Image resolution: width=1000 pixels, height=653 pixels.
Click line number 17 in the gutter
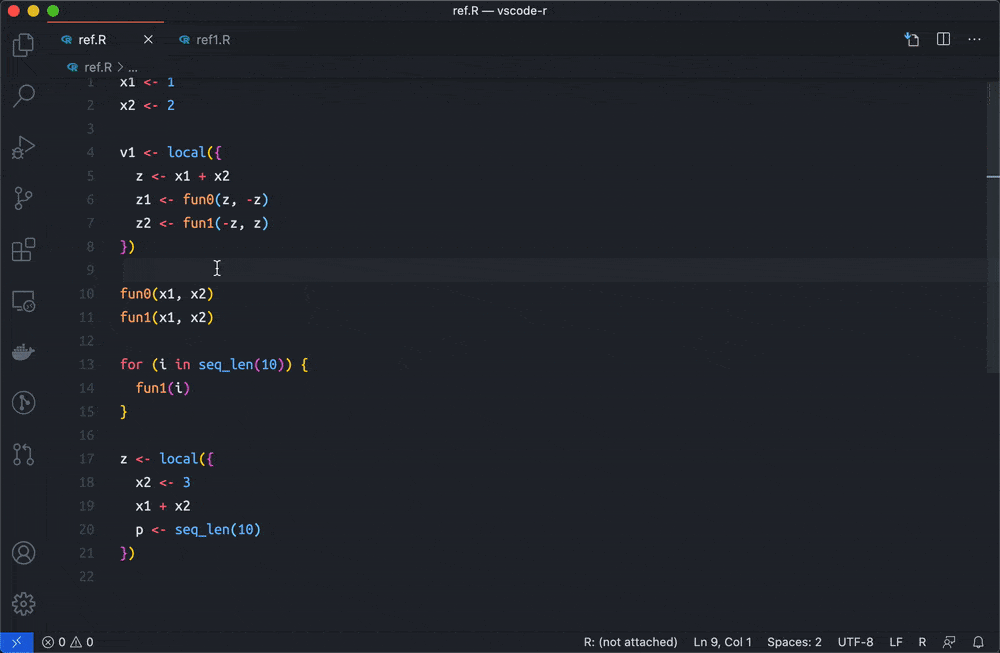[x=87, y=459]
